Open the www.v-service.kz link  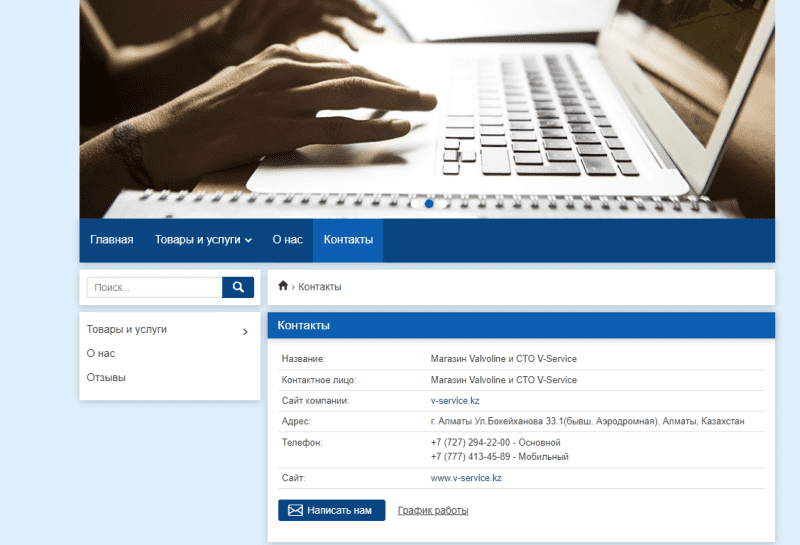pos(466,478)
